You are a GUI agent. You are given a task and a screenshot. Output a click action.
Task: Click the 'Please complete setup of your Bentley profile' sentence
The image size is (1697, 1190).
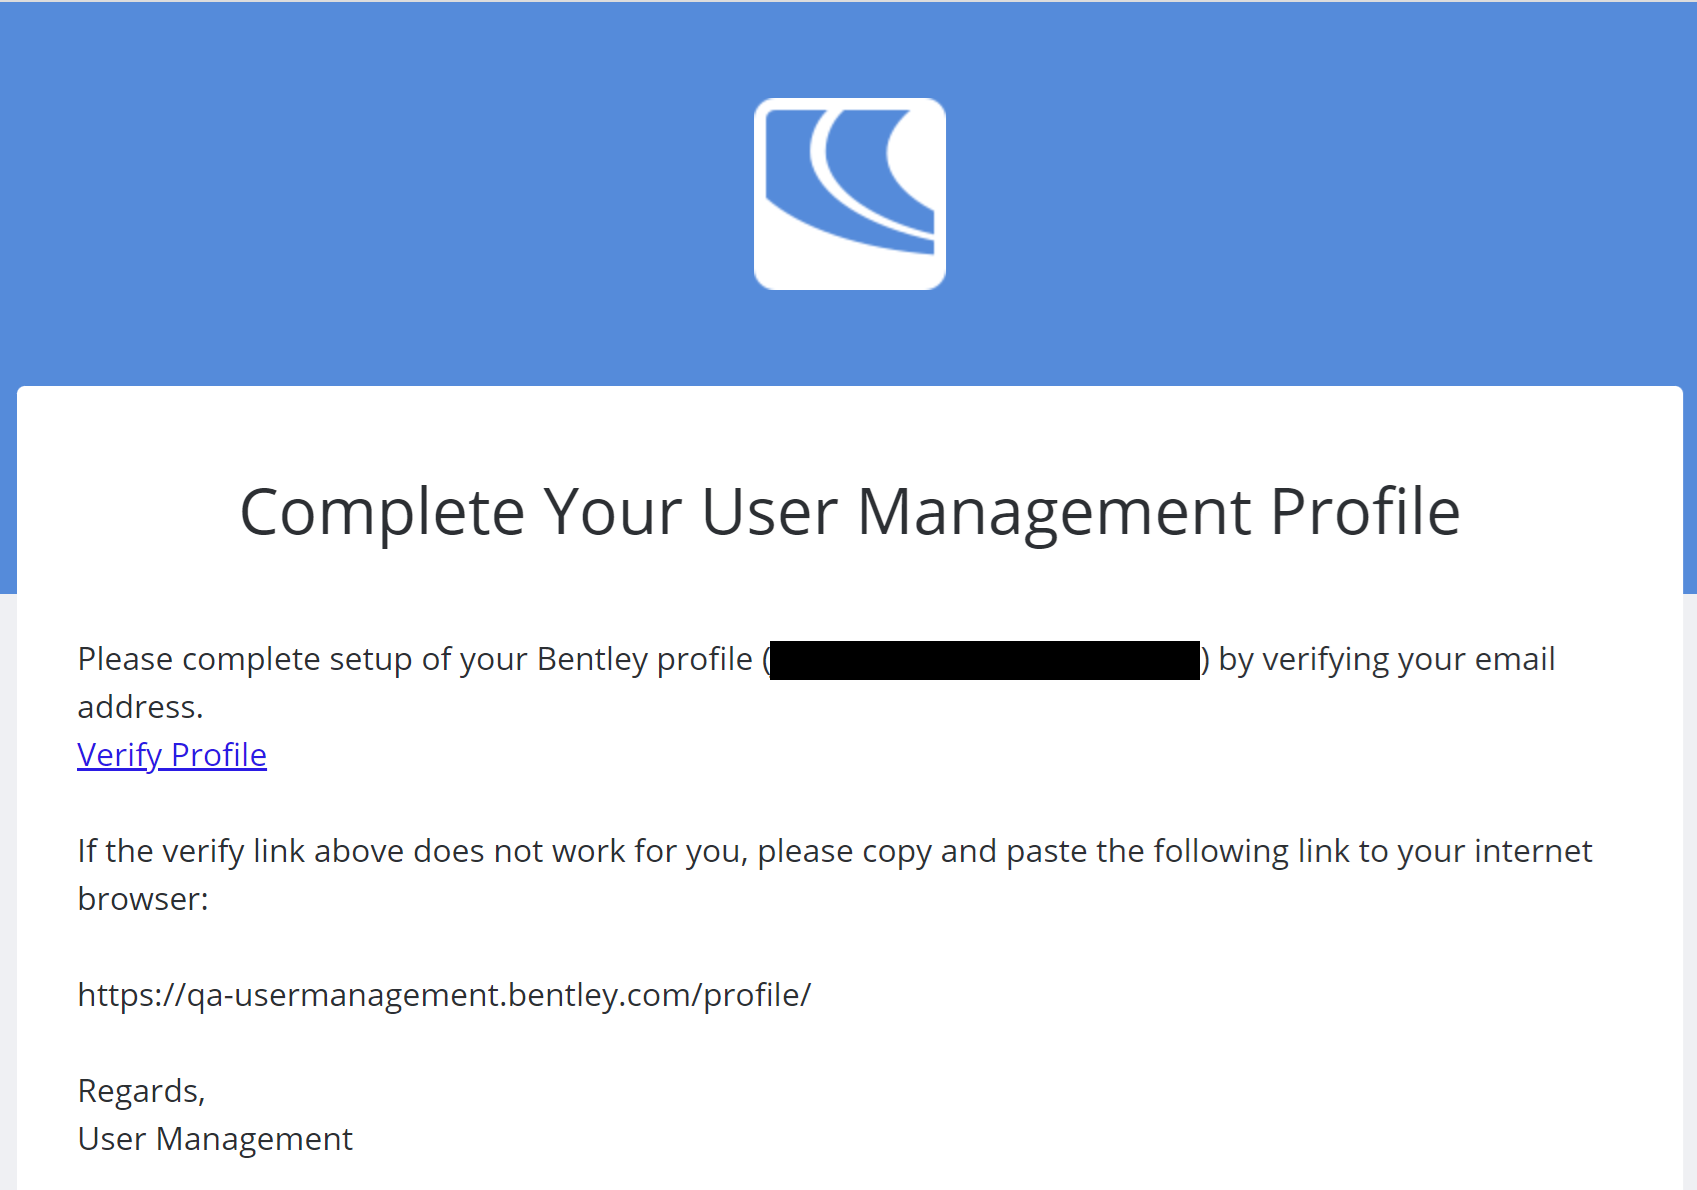[816, 683]
